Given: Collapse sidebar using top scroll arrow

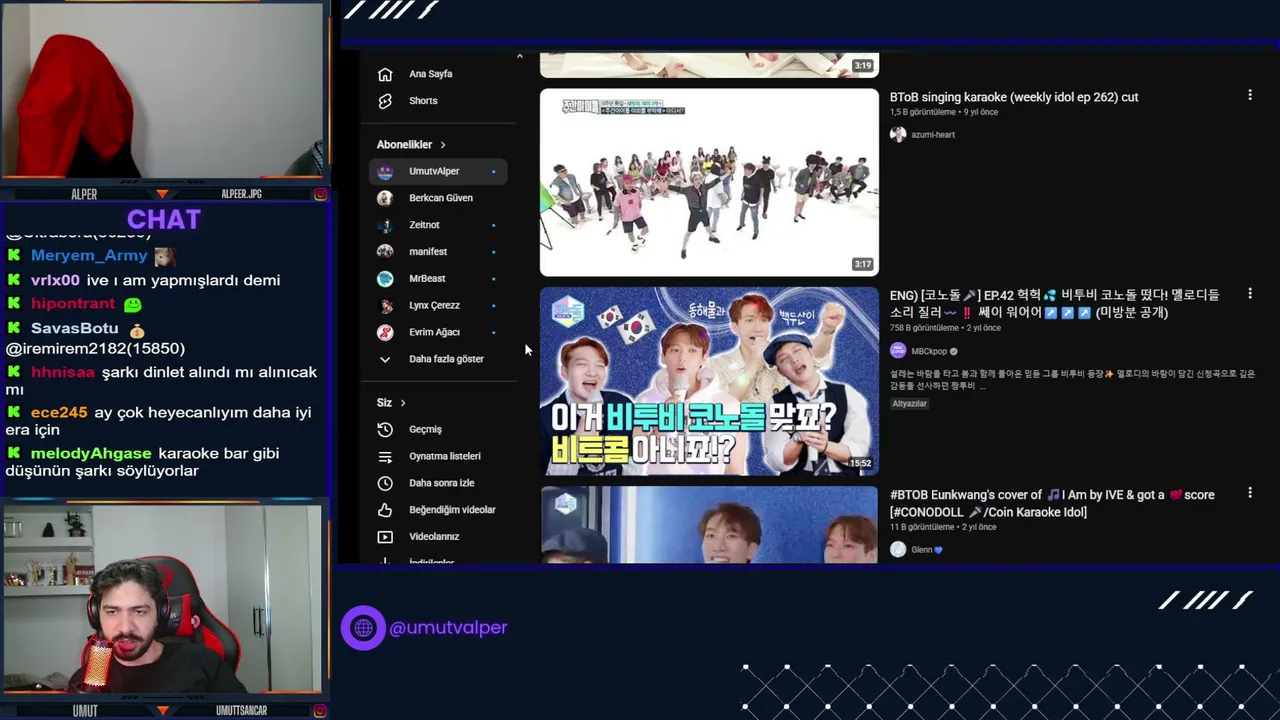Looking at the screenshot, I should (x=519, y=57).
